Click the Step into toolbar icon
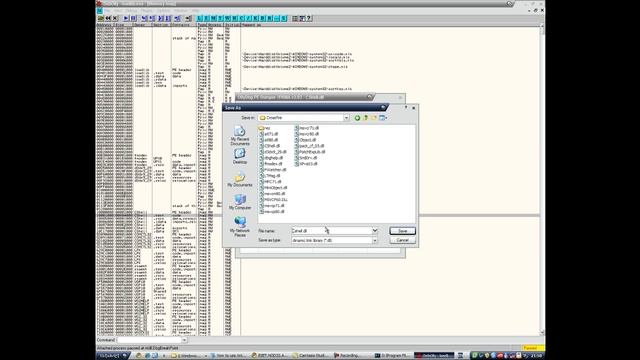This screenshot has width=640, height=360. pyautogui.click(x=144, y=18)
